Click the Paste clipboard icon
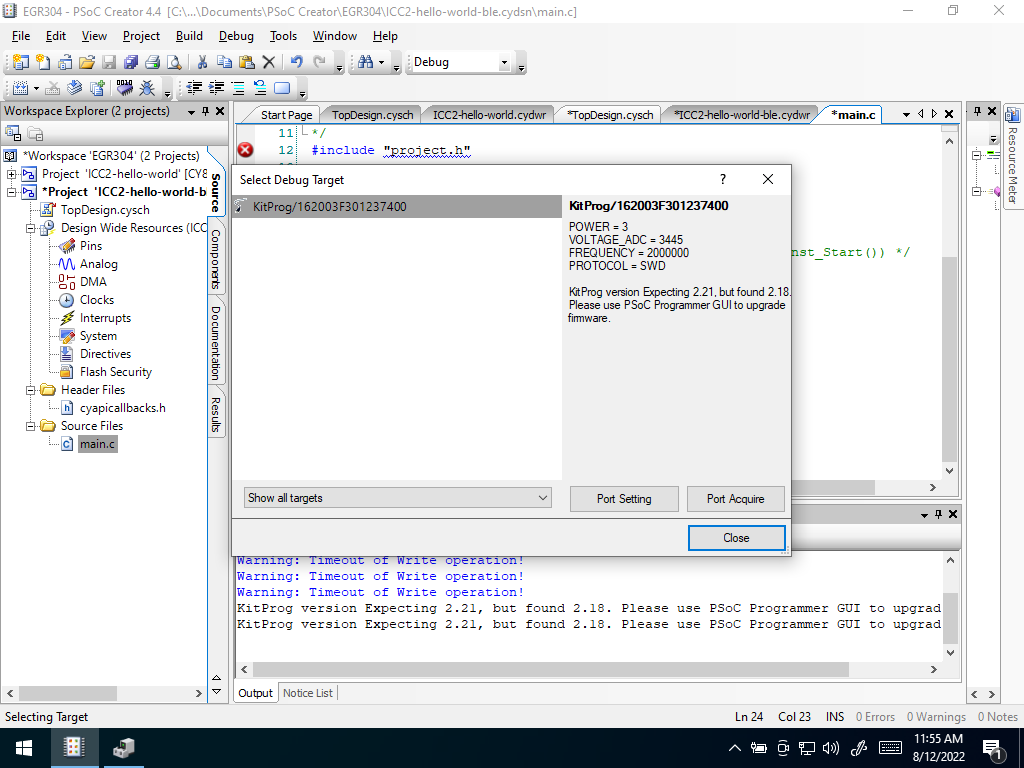 point(246,62)
